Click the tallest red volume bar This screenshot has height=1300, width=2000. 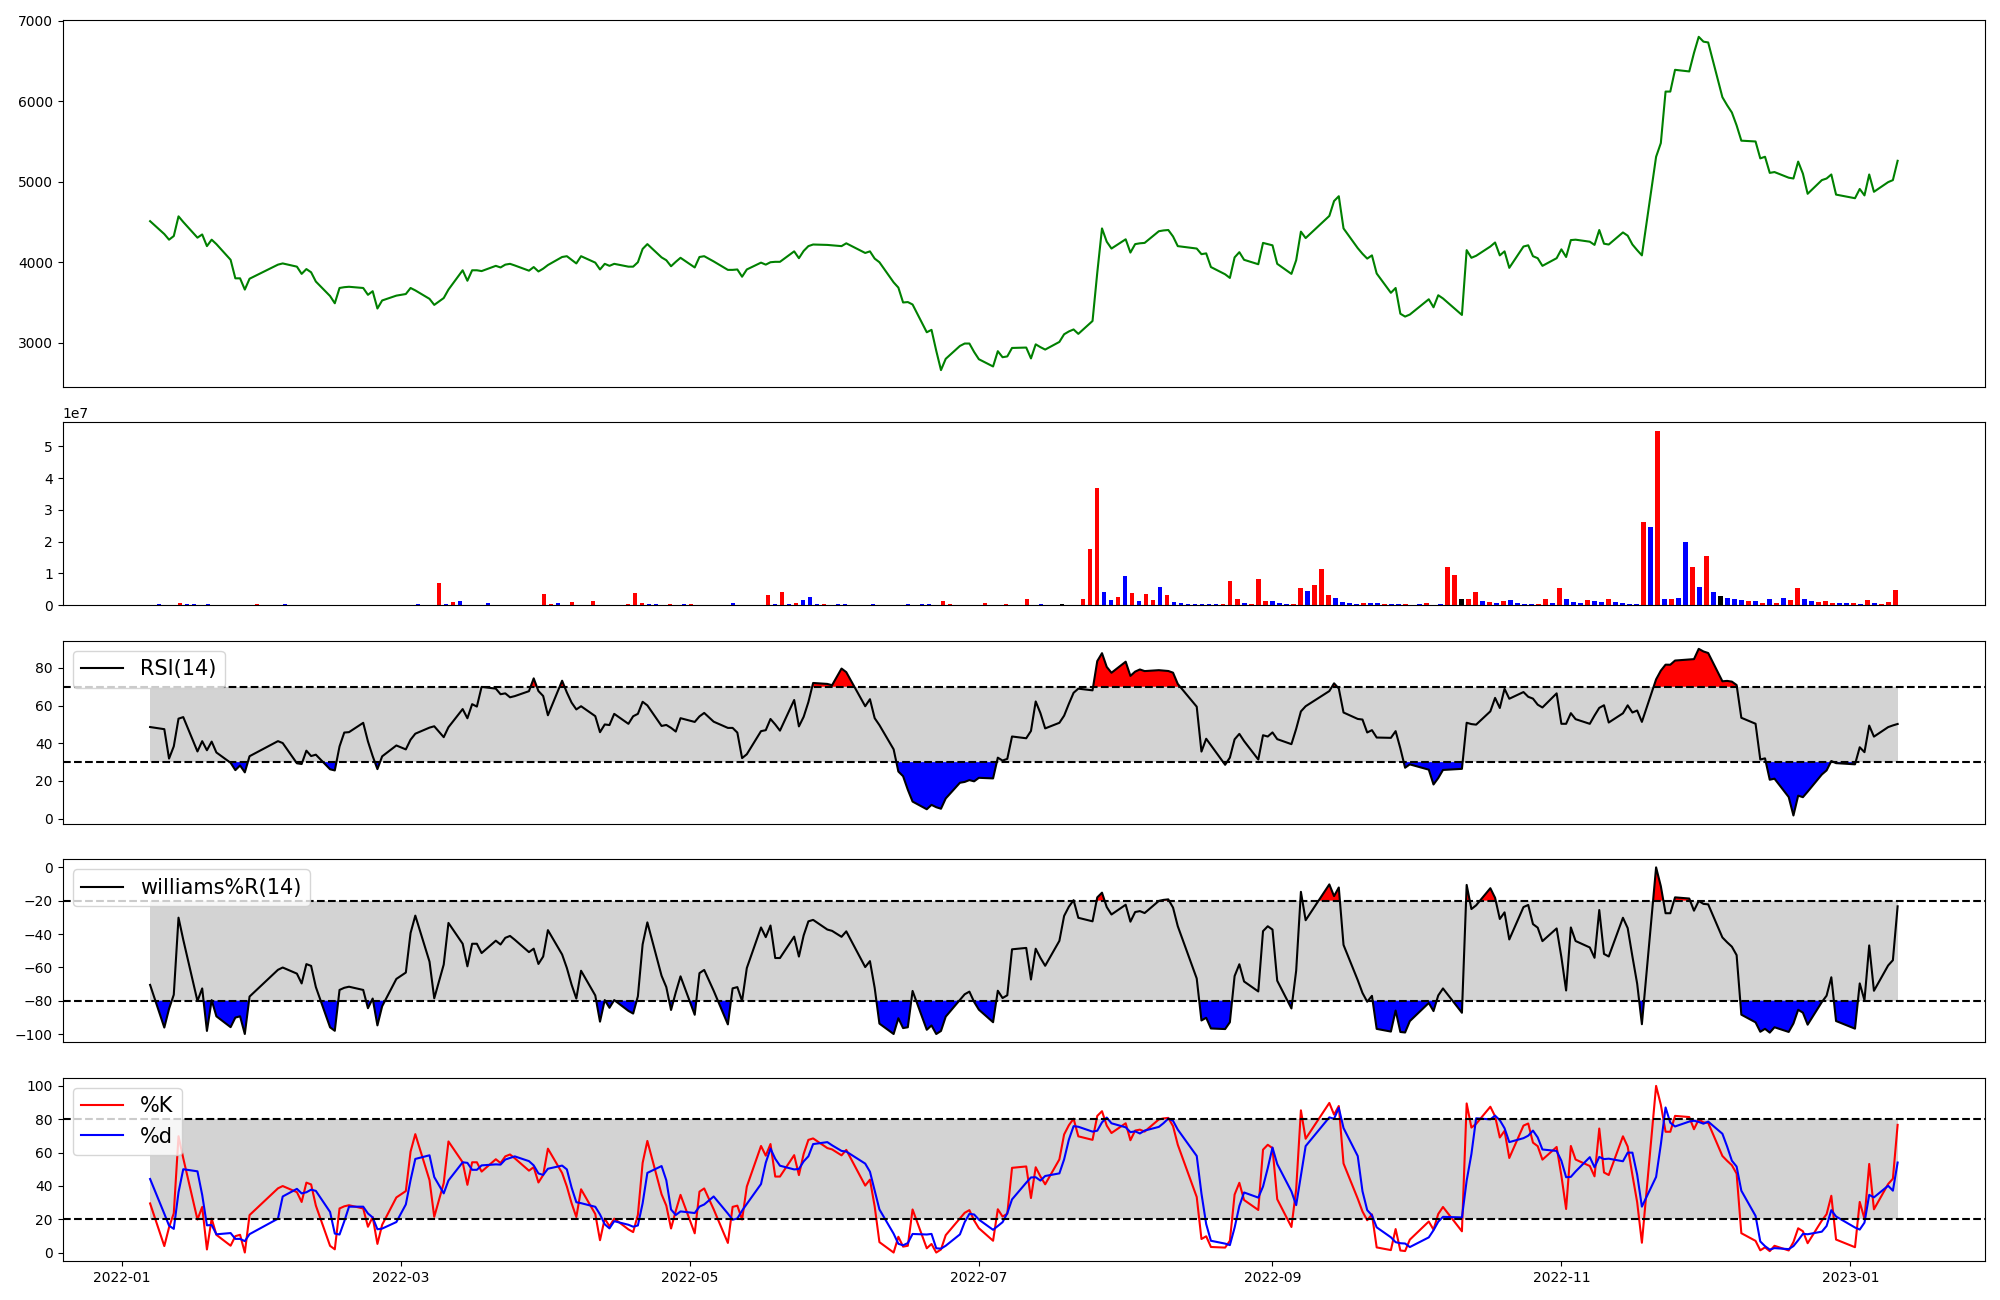(1657, 518)
